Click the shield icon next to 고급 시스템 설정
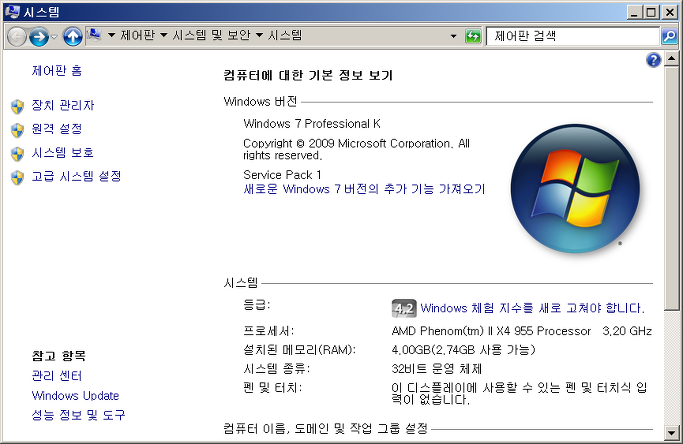The width and height of the screenshot is (683, 444). pos(17,177)
